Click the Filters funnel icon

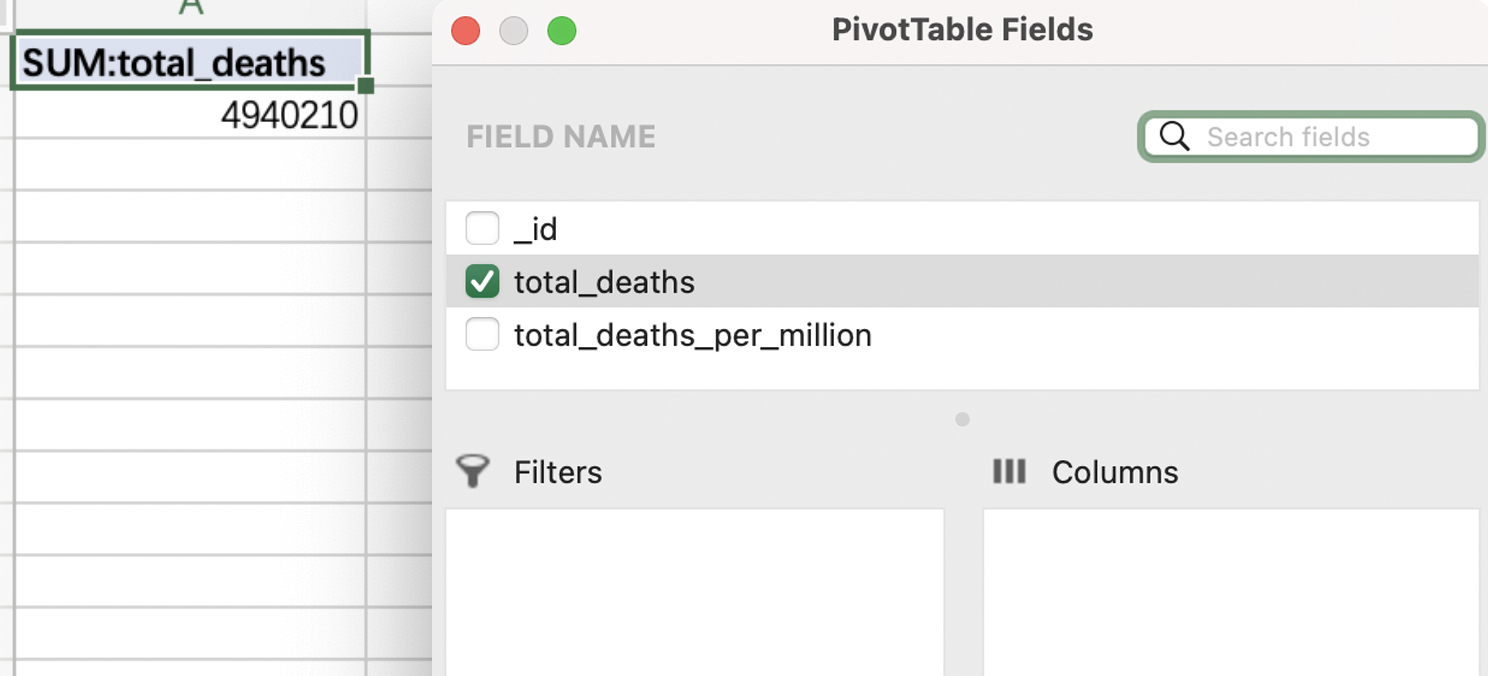pos(472,471)
